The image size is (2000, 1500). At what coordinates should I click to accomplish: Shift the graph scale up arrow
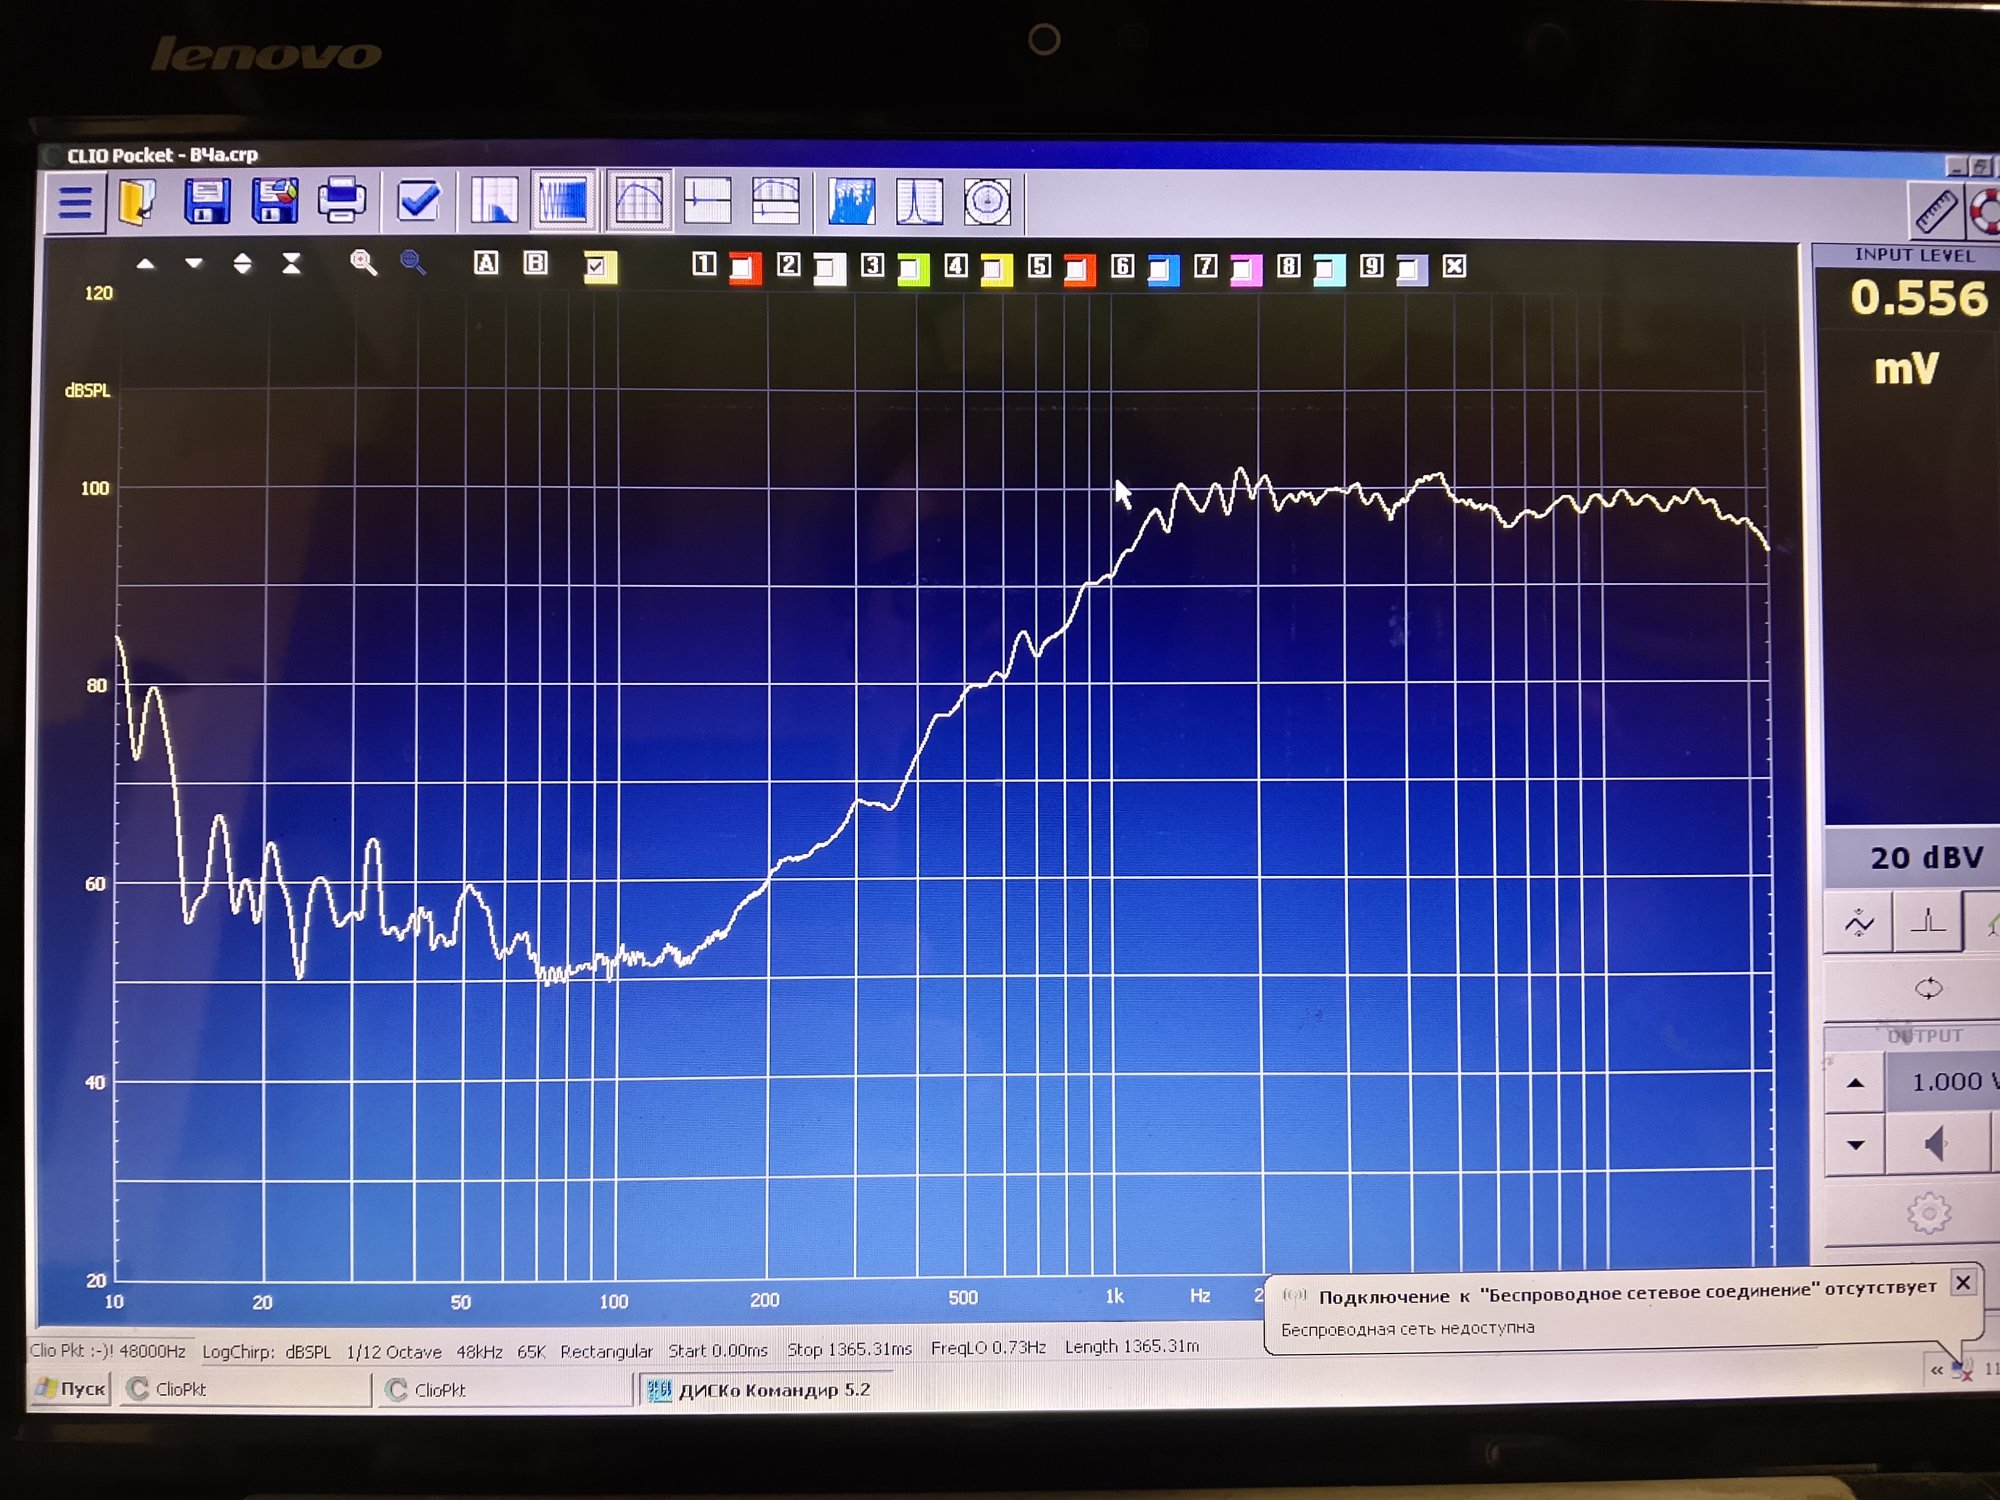(x=146, y=264)
